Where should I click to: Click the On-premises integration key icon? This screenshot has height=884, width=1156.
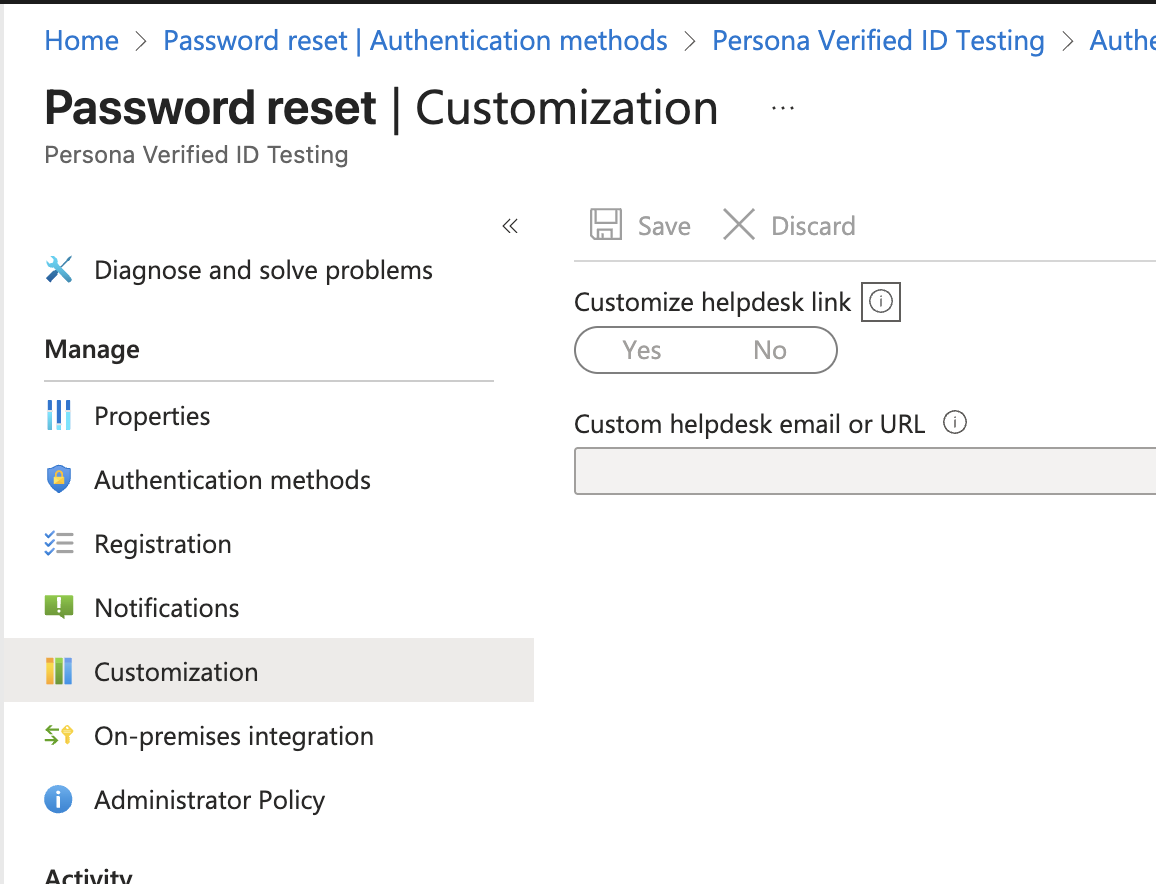(x=59, y=735)
